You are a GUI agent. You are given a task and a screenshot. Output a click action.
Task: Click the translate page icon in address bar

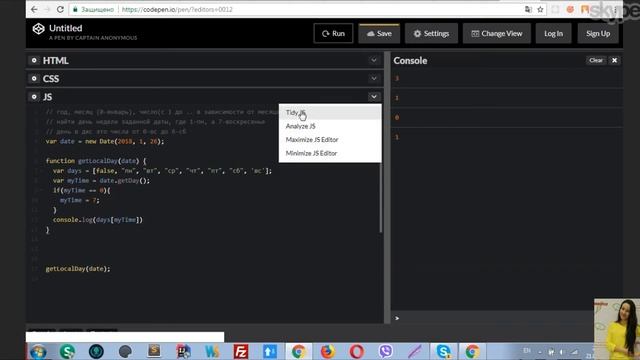(x=528, y=9)
